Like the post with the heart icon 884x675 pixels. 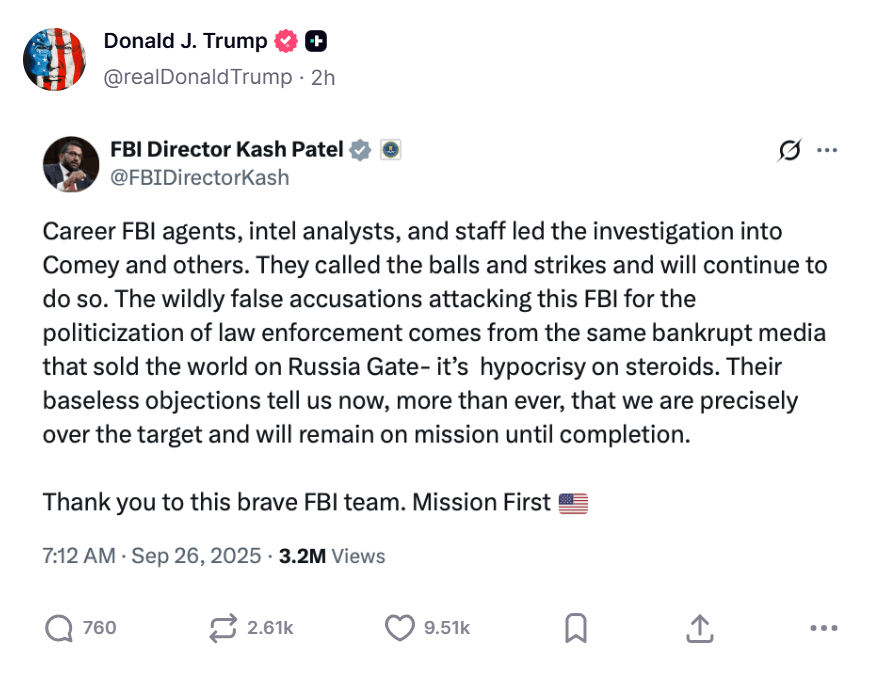coord(399,628)
